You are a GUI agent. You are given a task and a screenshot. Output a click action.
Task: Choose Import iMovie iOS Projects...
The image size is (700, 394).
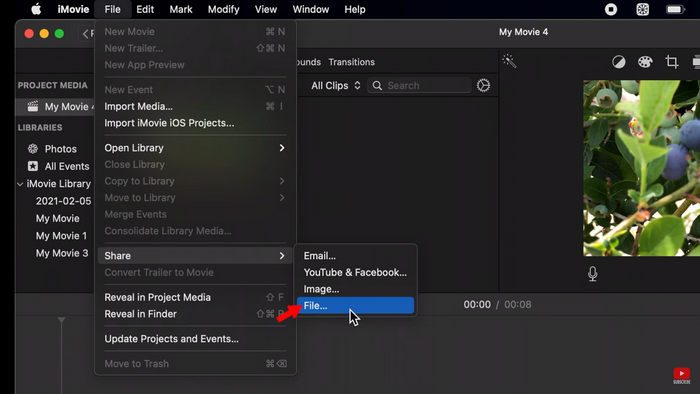point(195,123)
